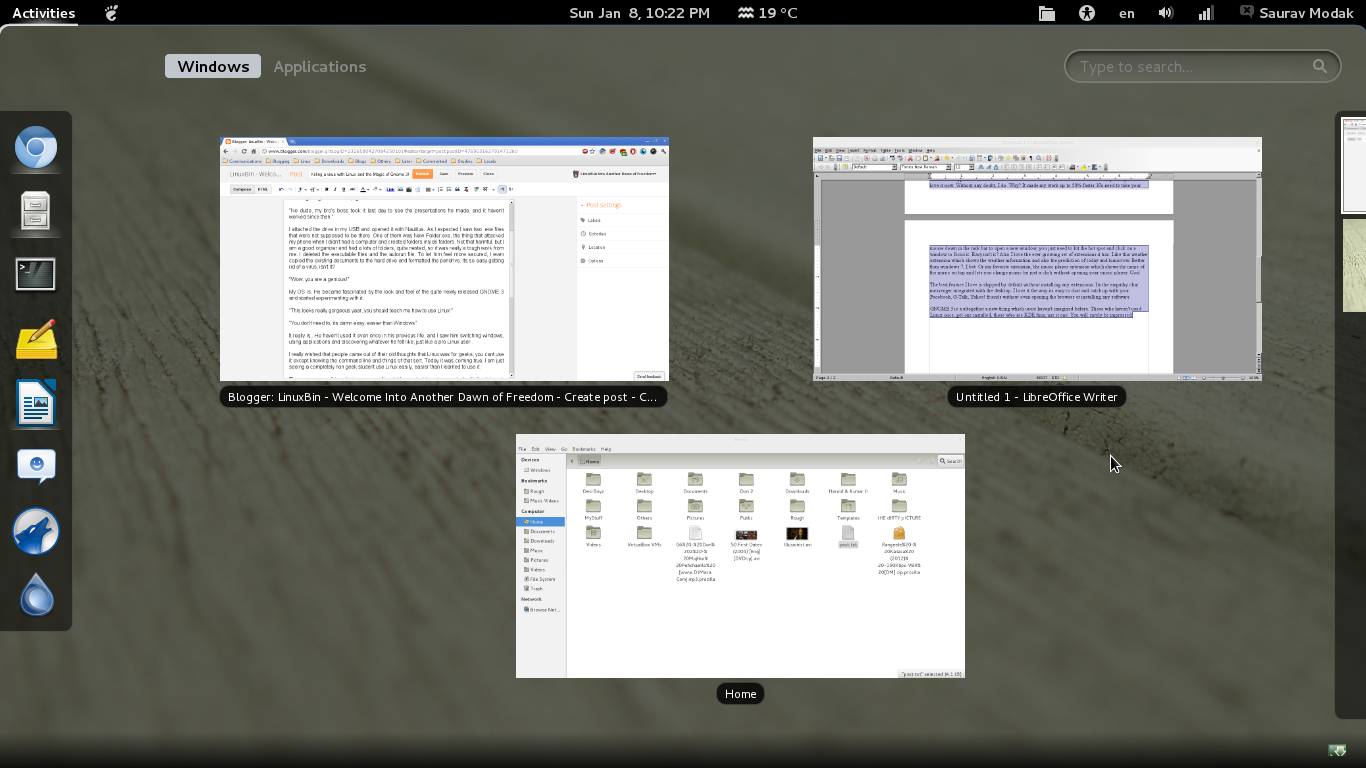Image resolution: width=1366 pixels, height=768 pixels.
Task: Click the Save button in Blogger window
Action: (x=444, y=173)
